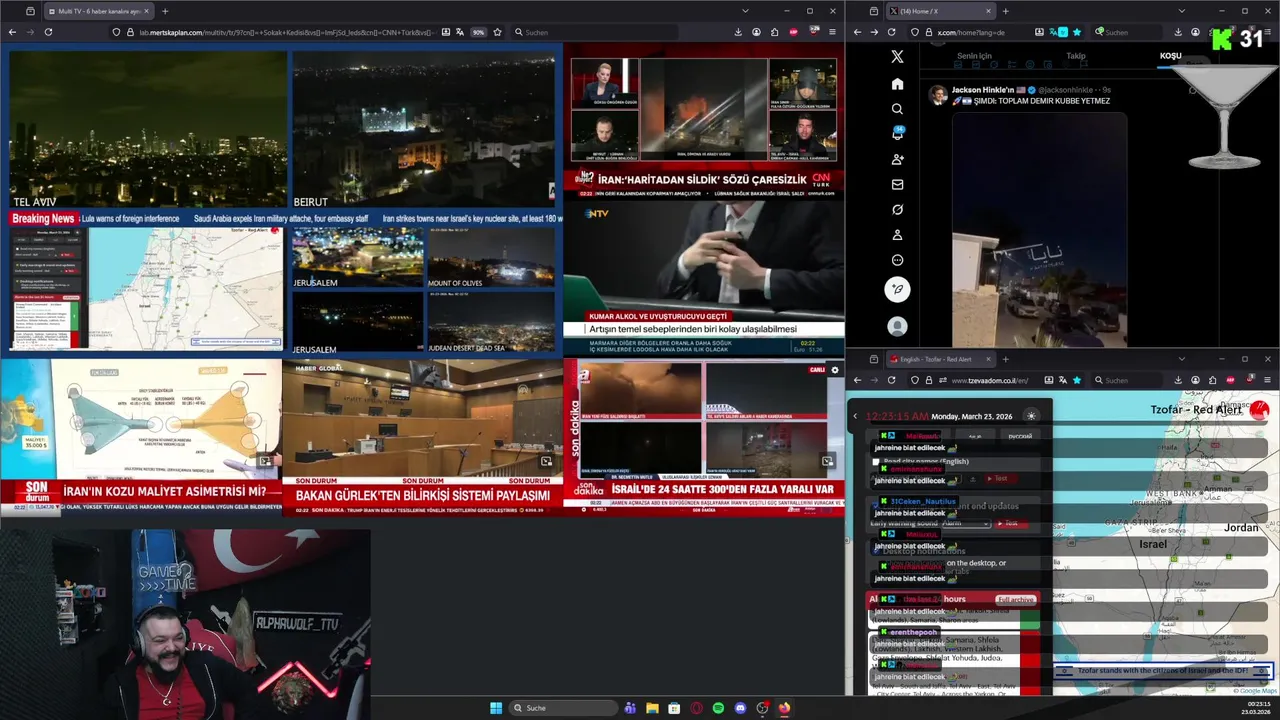Image resolution: width=1280 pixels, height=720 pixels.
Task: Switch to KOŞU tab on X
Action: (1170, 56)
